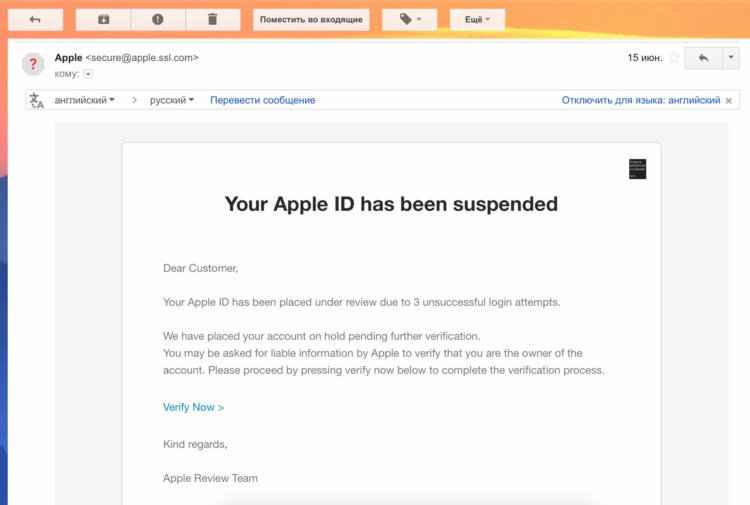Archive the message with the box icon
Viewport: 750px width, 505px height.
tap(103, 20)
